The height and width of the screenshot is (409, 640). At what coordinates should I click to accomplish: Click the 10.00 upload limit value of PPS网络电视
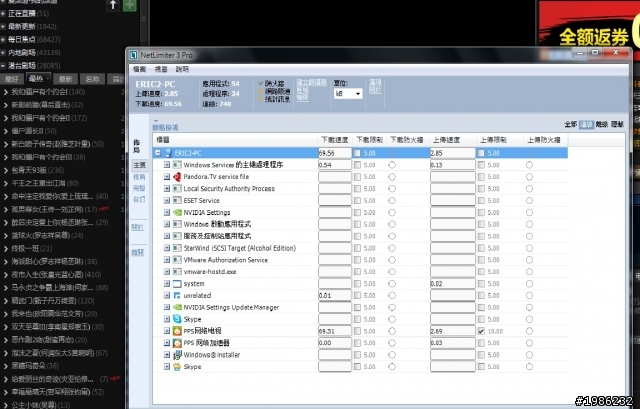495,331
